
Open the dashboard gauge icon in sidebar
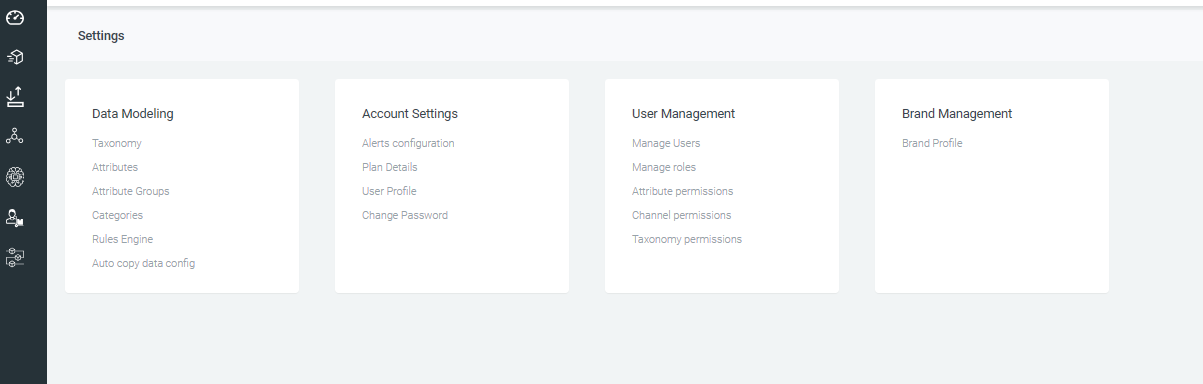[x=15, y=18]
